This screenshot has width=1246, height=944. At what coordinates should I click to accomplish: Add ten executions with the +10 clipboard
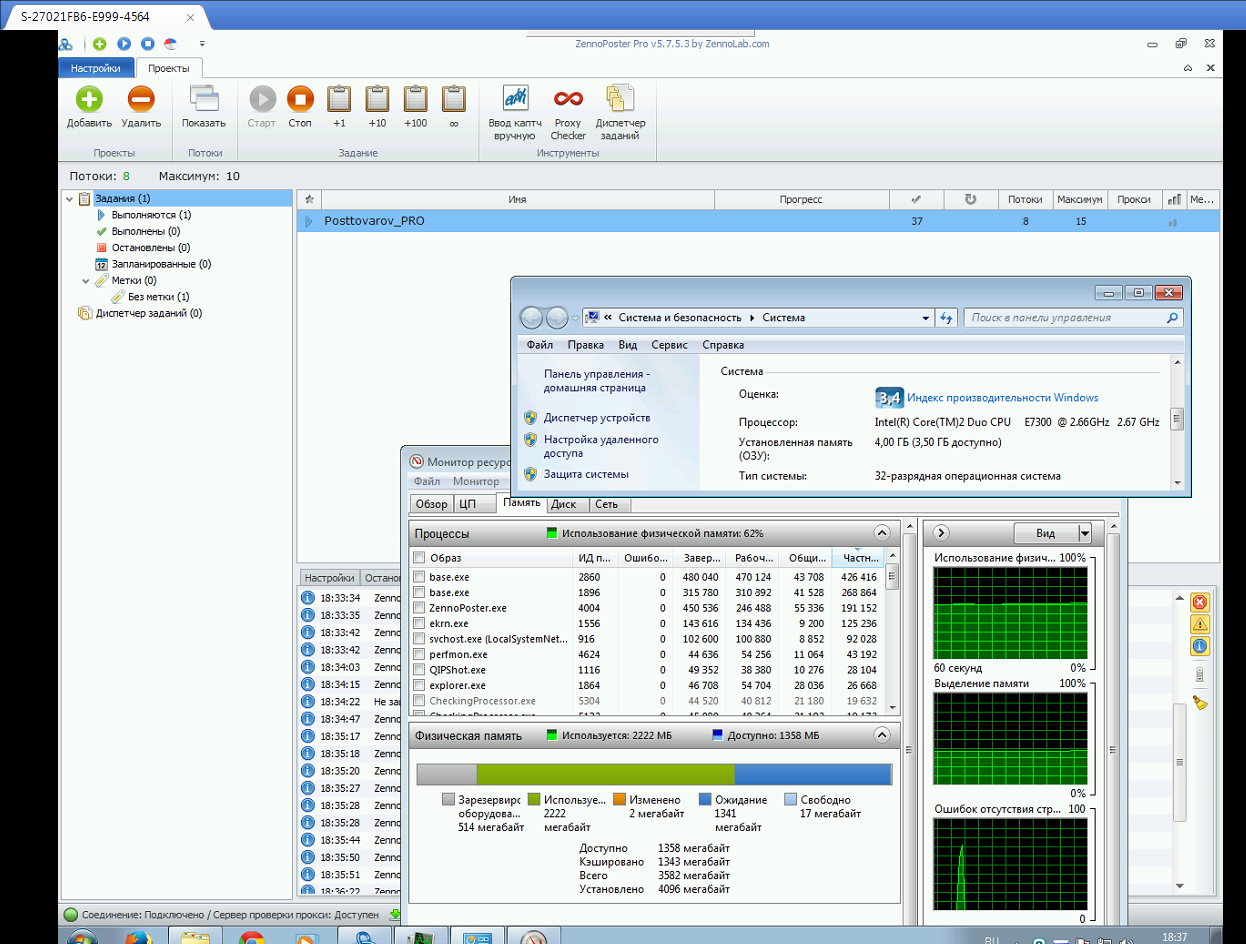point(377,99)
